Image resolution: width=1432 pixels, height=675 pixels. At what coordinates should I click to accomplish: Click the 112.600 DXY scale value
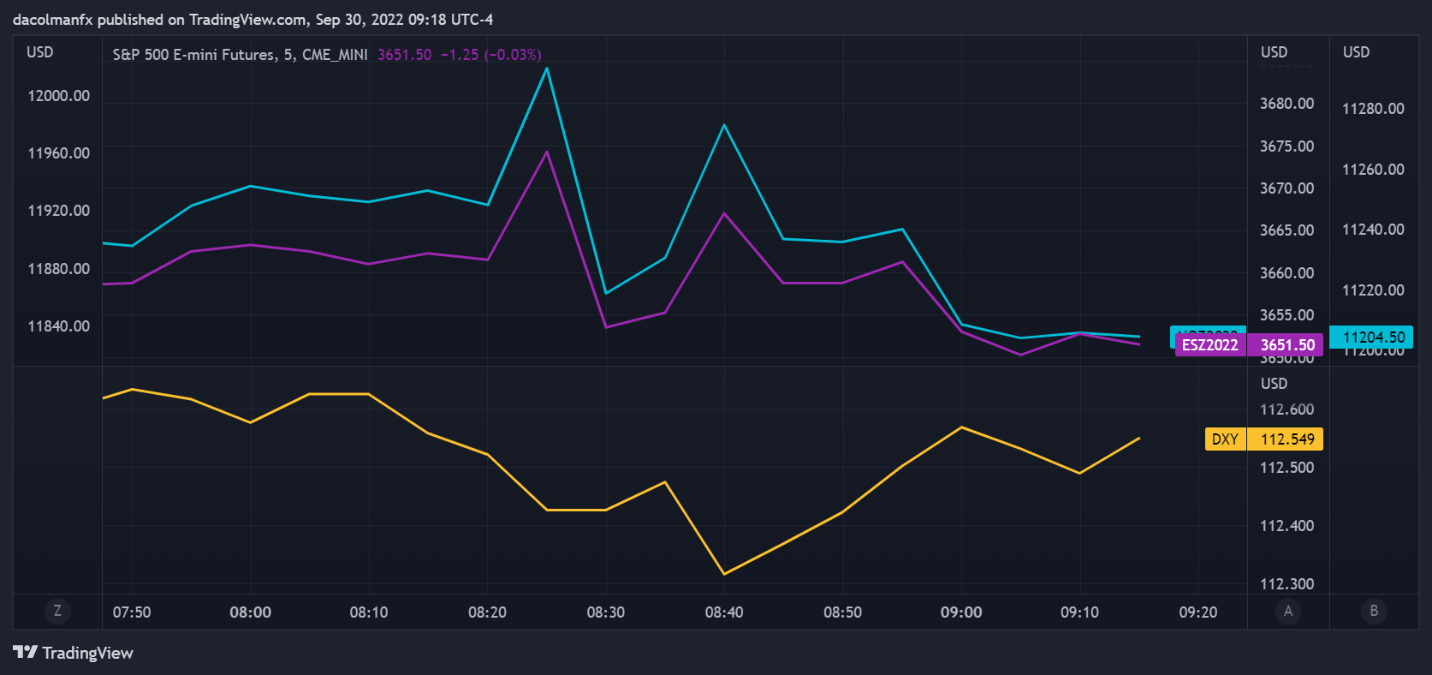pos(1287,410)
